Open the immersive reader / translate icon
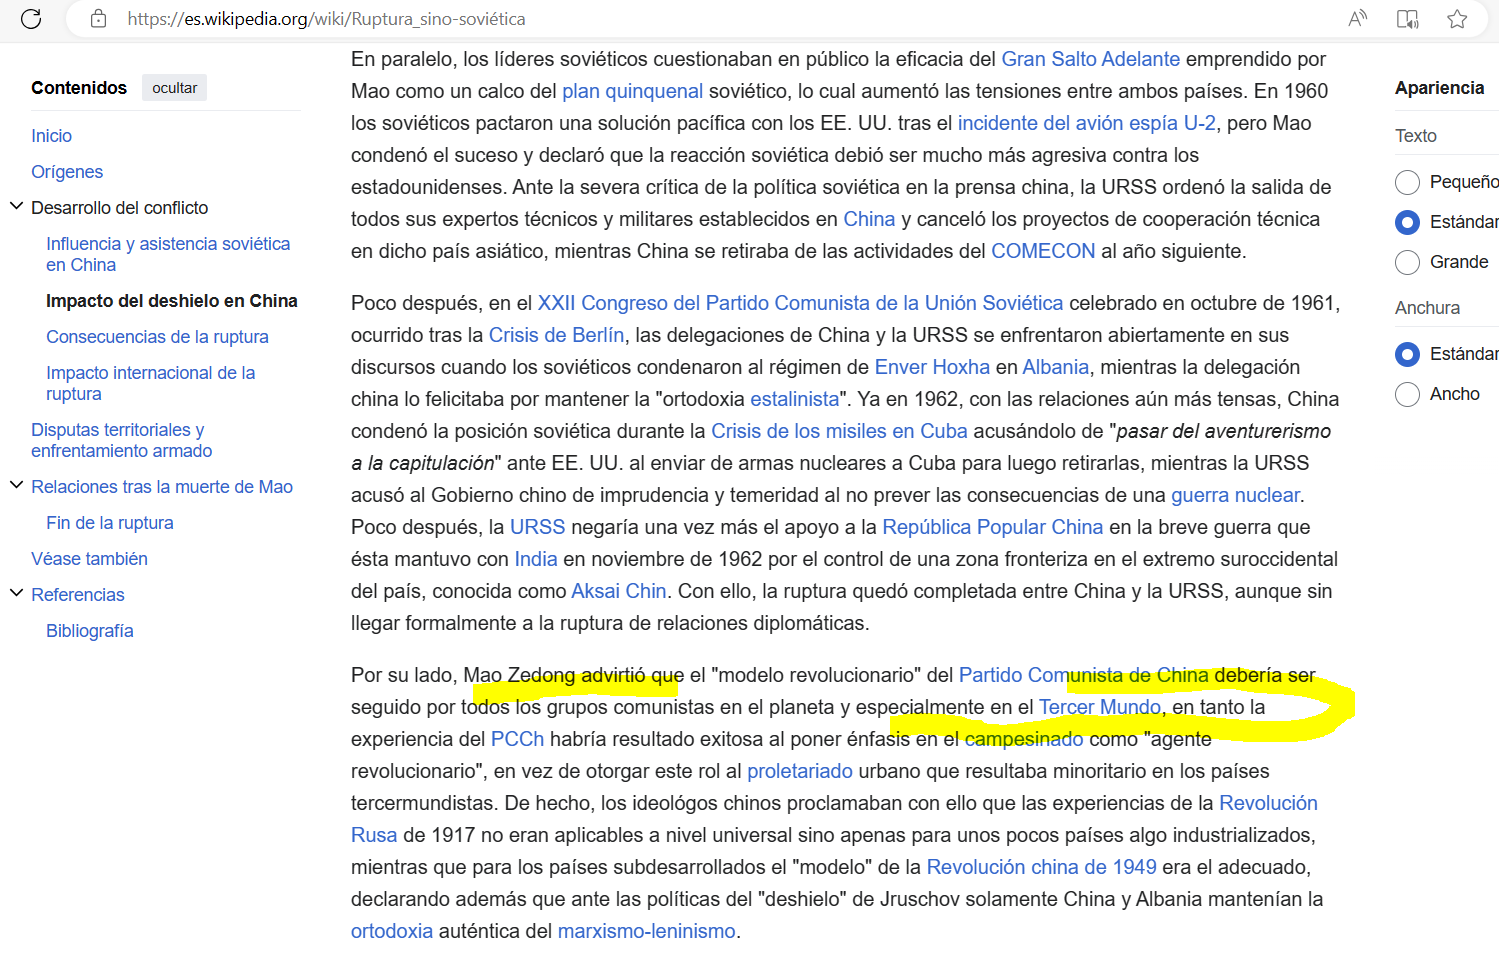This screenshot has width=1499, height=959. (1407, 19)
